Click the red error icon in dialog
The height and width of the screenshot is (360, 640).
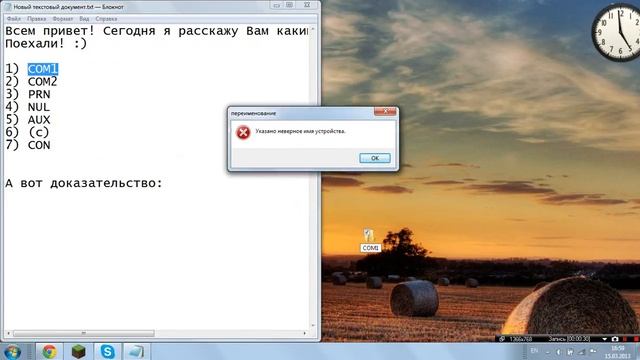[x=243, y=132]
